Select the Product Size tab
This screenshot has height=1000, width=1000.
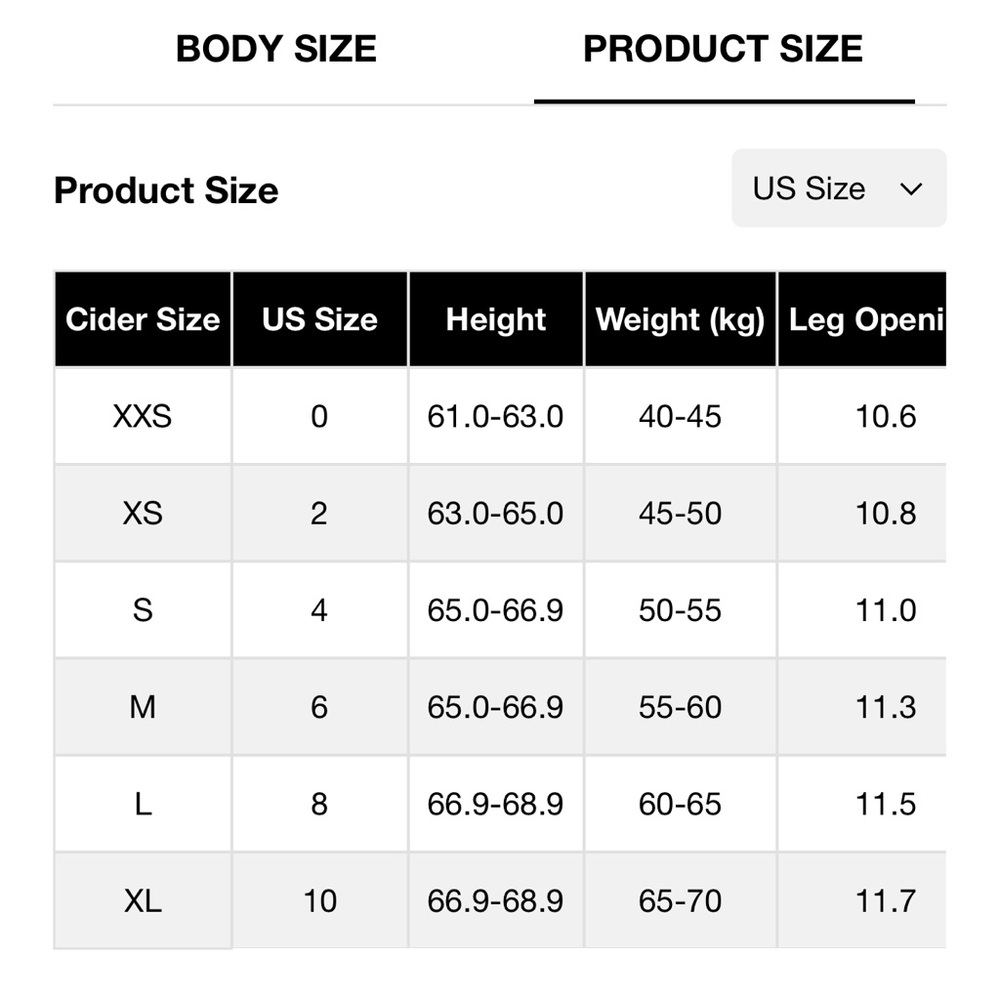[723, 49]
